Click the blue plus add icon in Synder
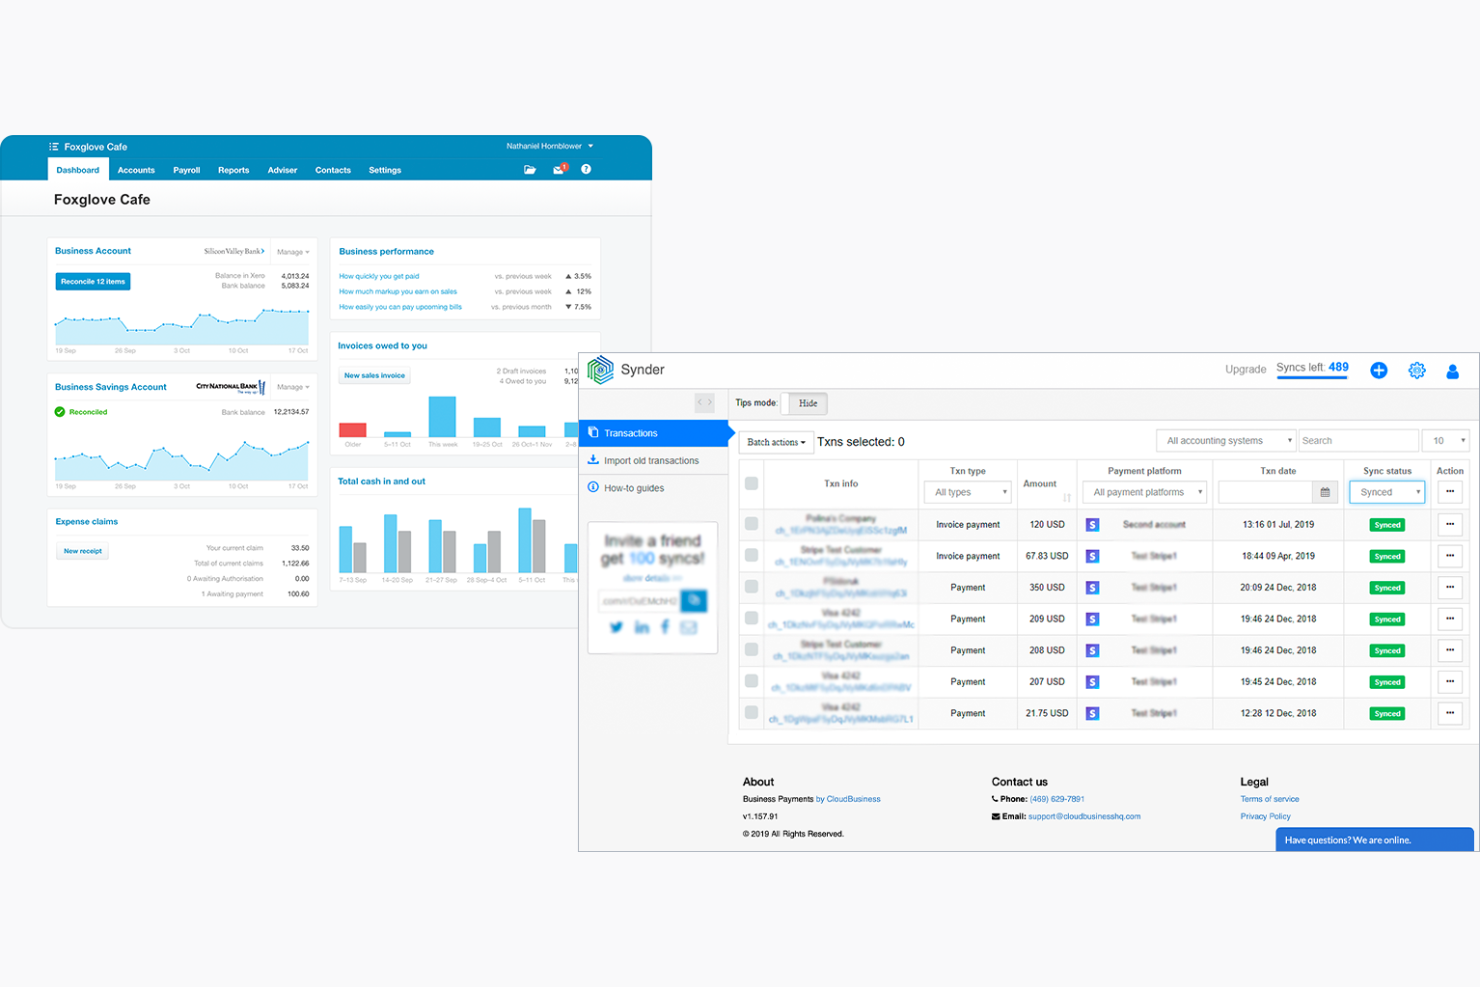This screenshot has width=1480, height=987. [1379, 370]
